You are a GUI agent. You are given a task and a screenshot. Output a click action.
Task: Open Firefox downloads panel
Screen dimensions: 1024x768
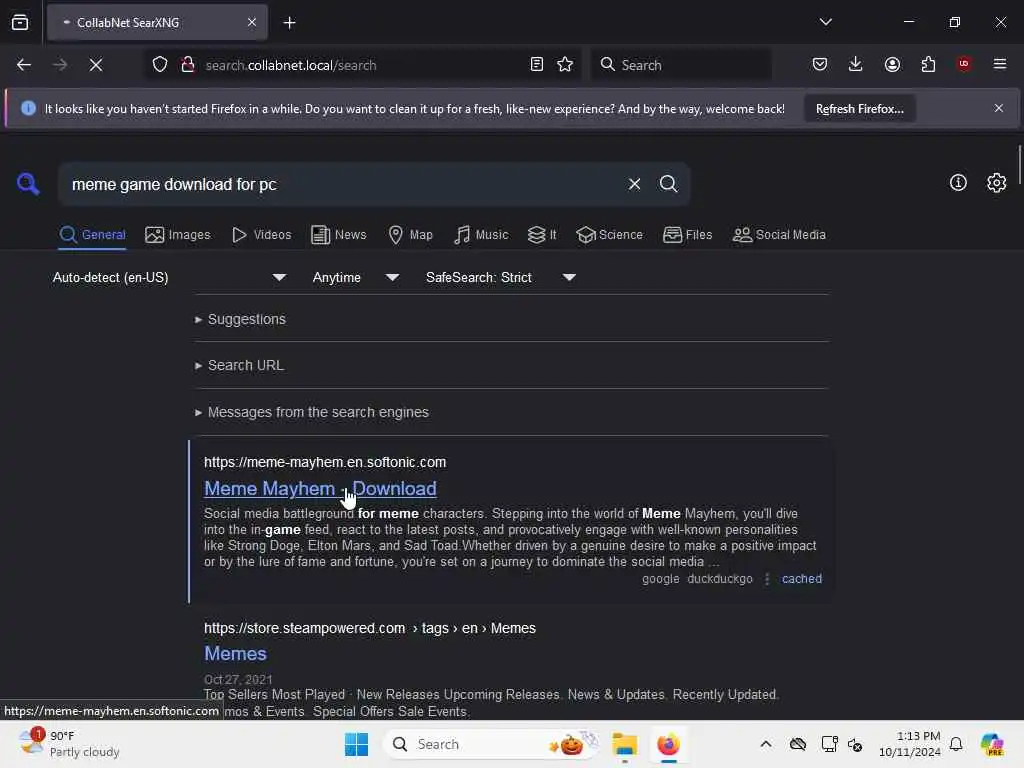[855, 64]
